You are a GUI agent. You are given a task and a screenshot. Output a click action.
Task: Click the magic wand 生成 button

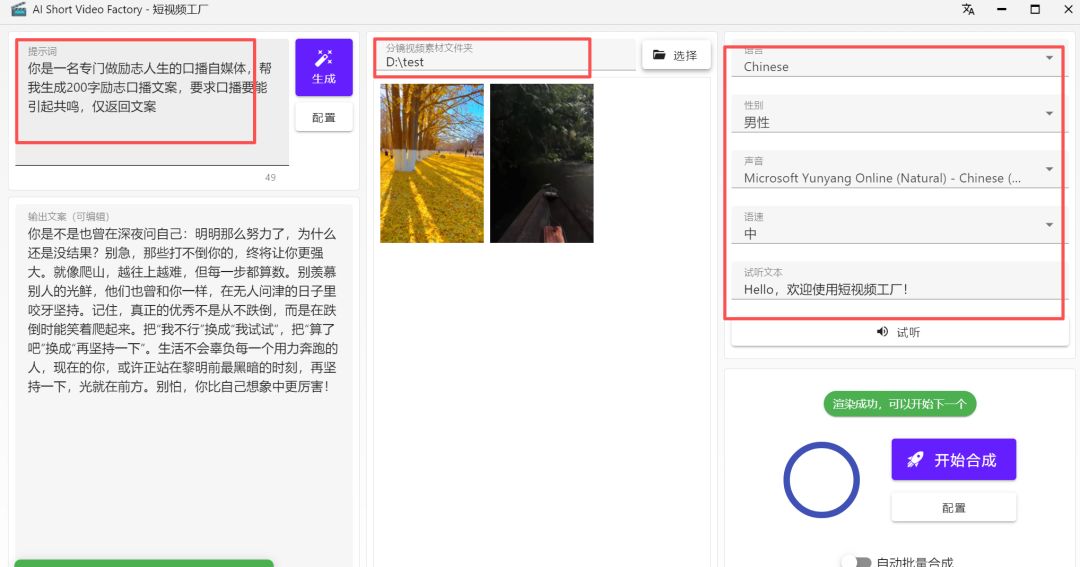324,67
